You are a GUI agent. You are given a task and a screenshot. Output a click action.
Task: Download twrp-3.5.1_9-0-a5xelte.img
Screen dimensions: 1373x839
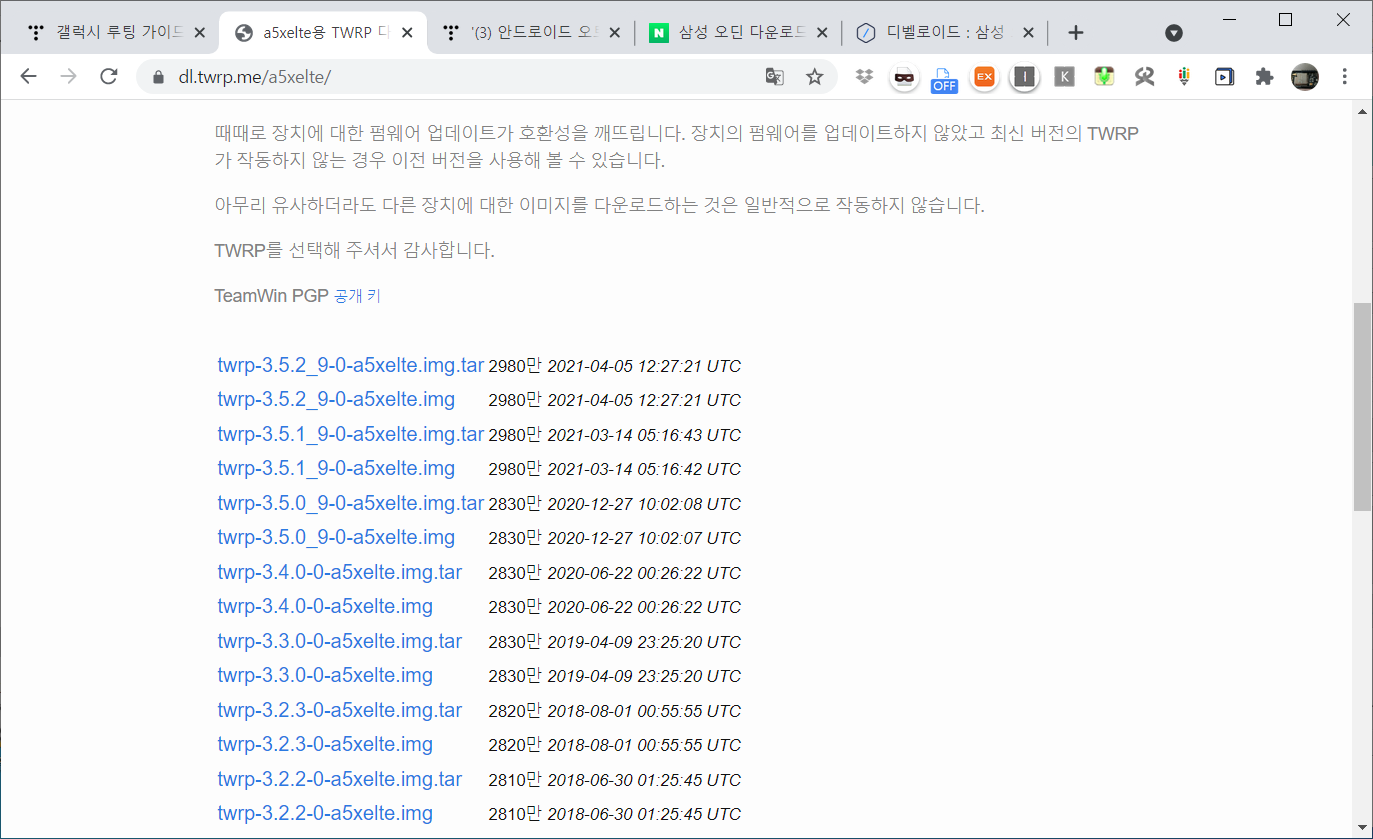336,469
